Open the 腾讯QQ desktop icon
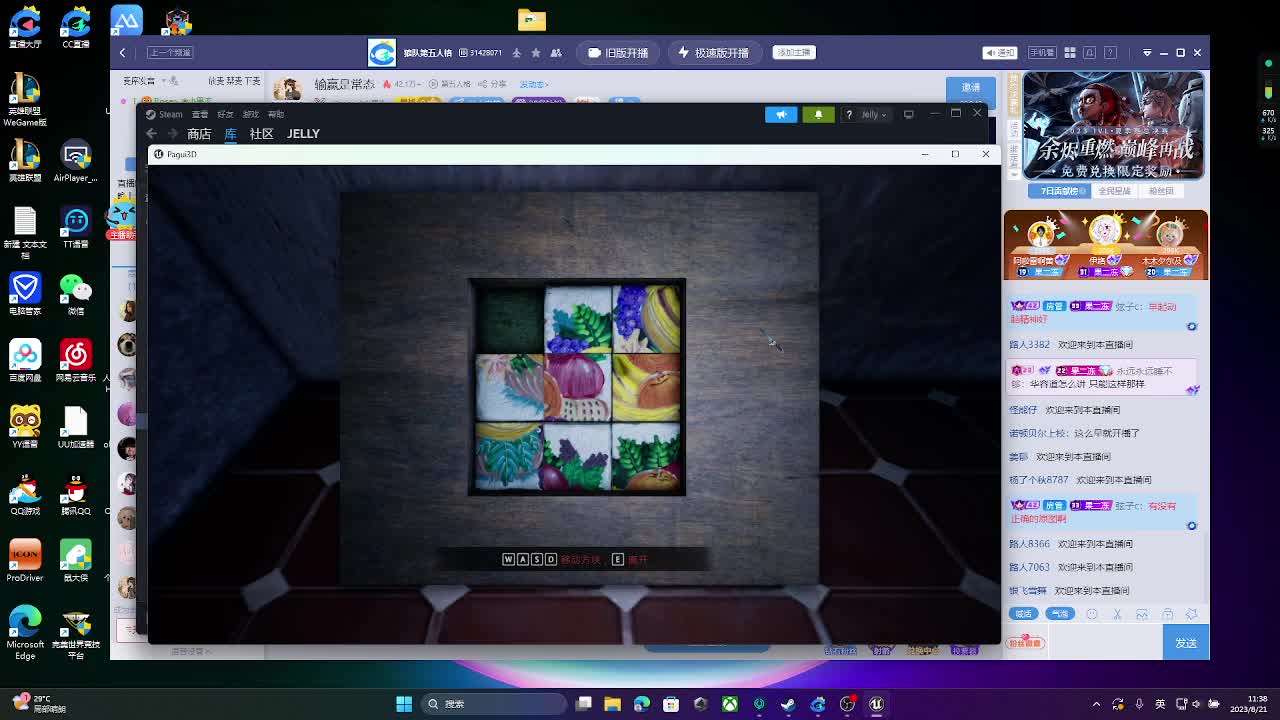Image resolution: width=1280 pixels, height=720 pixels. 75,495
